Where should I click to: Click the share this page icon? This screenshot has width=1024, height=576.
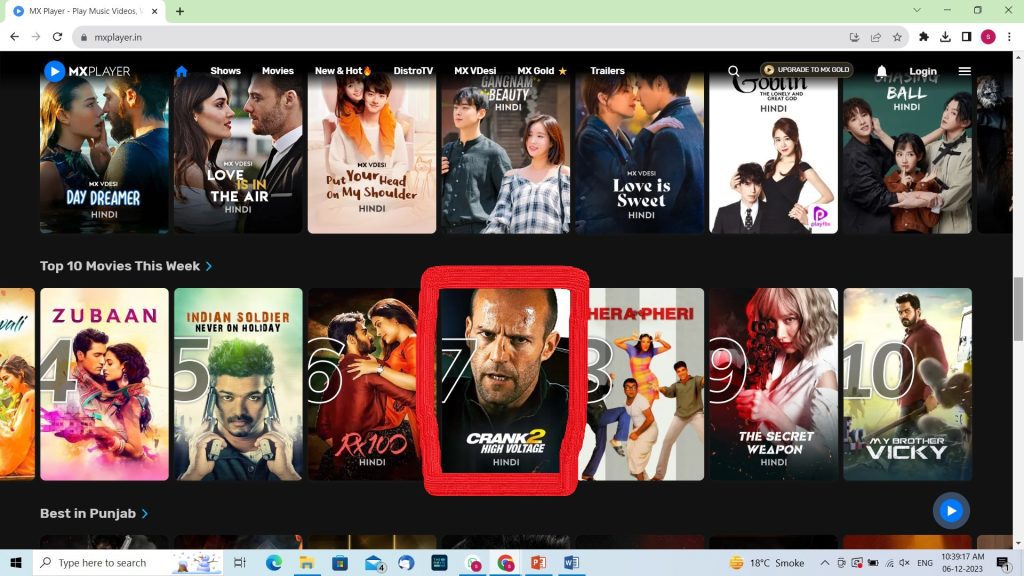tap(876, 37)
